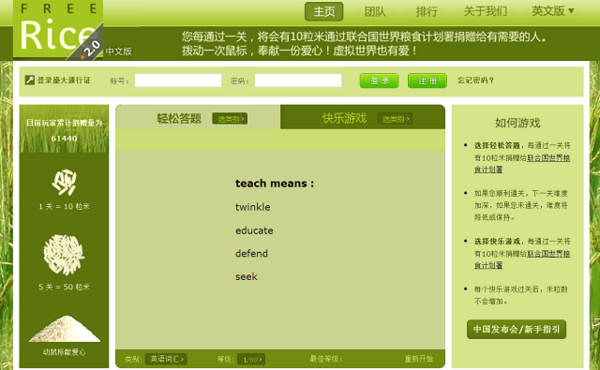Open the 主页 home tab
Image resolution: width=600 pixels, height=370 pixels.
(324, 11)
